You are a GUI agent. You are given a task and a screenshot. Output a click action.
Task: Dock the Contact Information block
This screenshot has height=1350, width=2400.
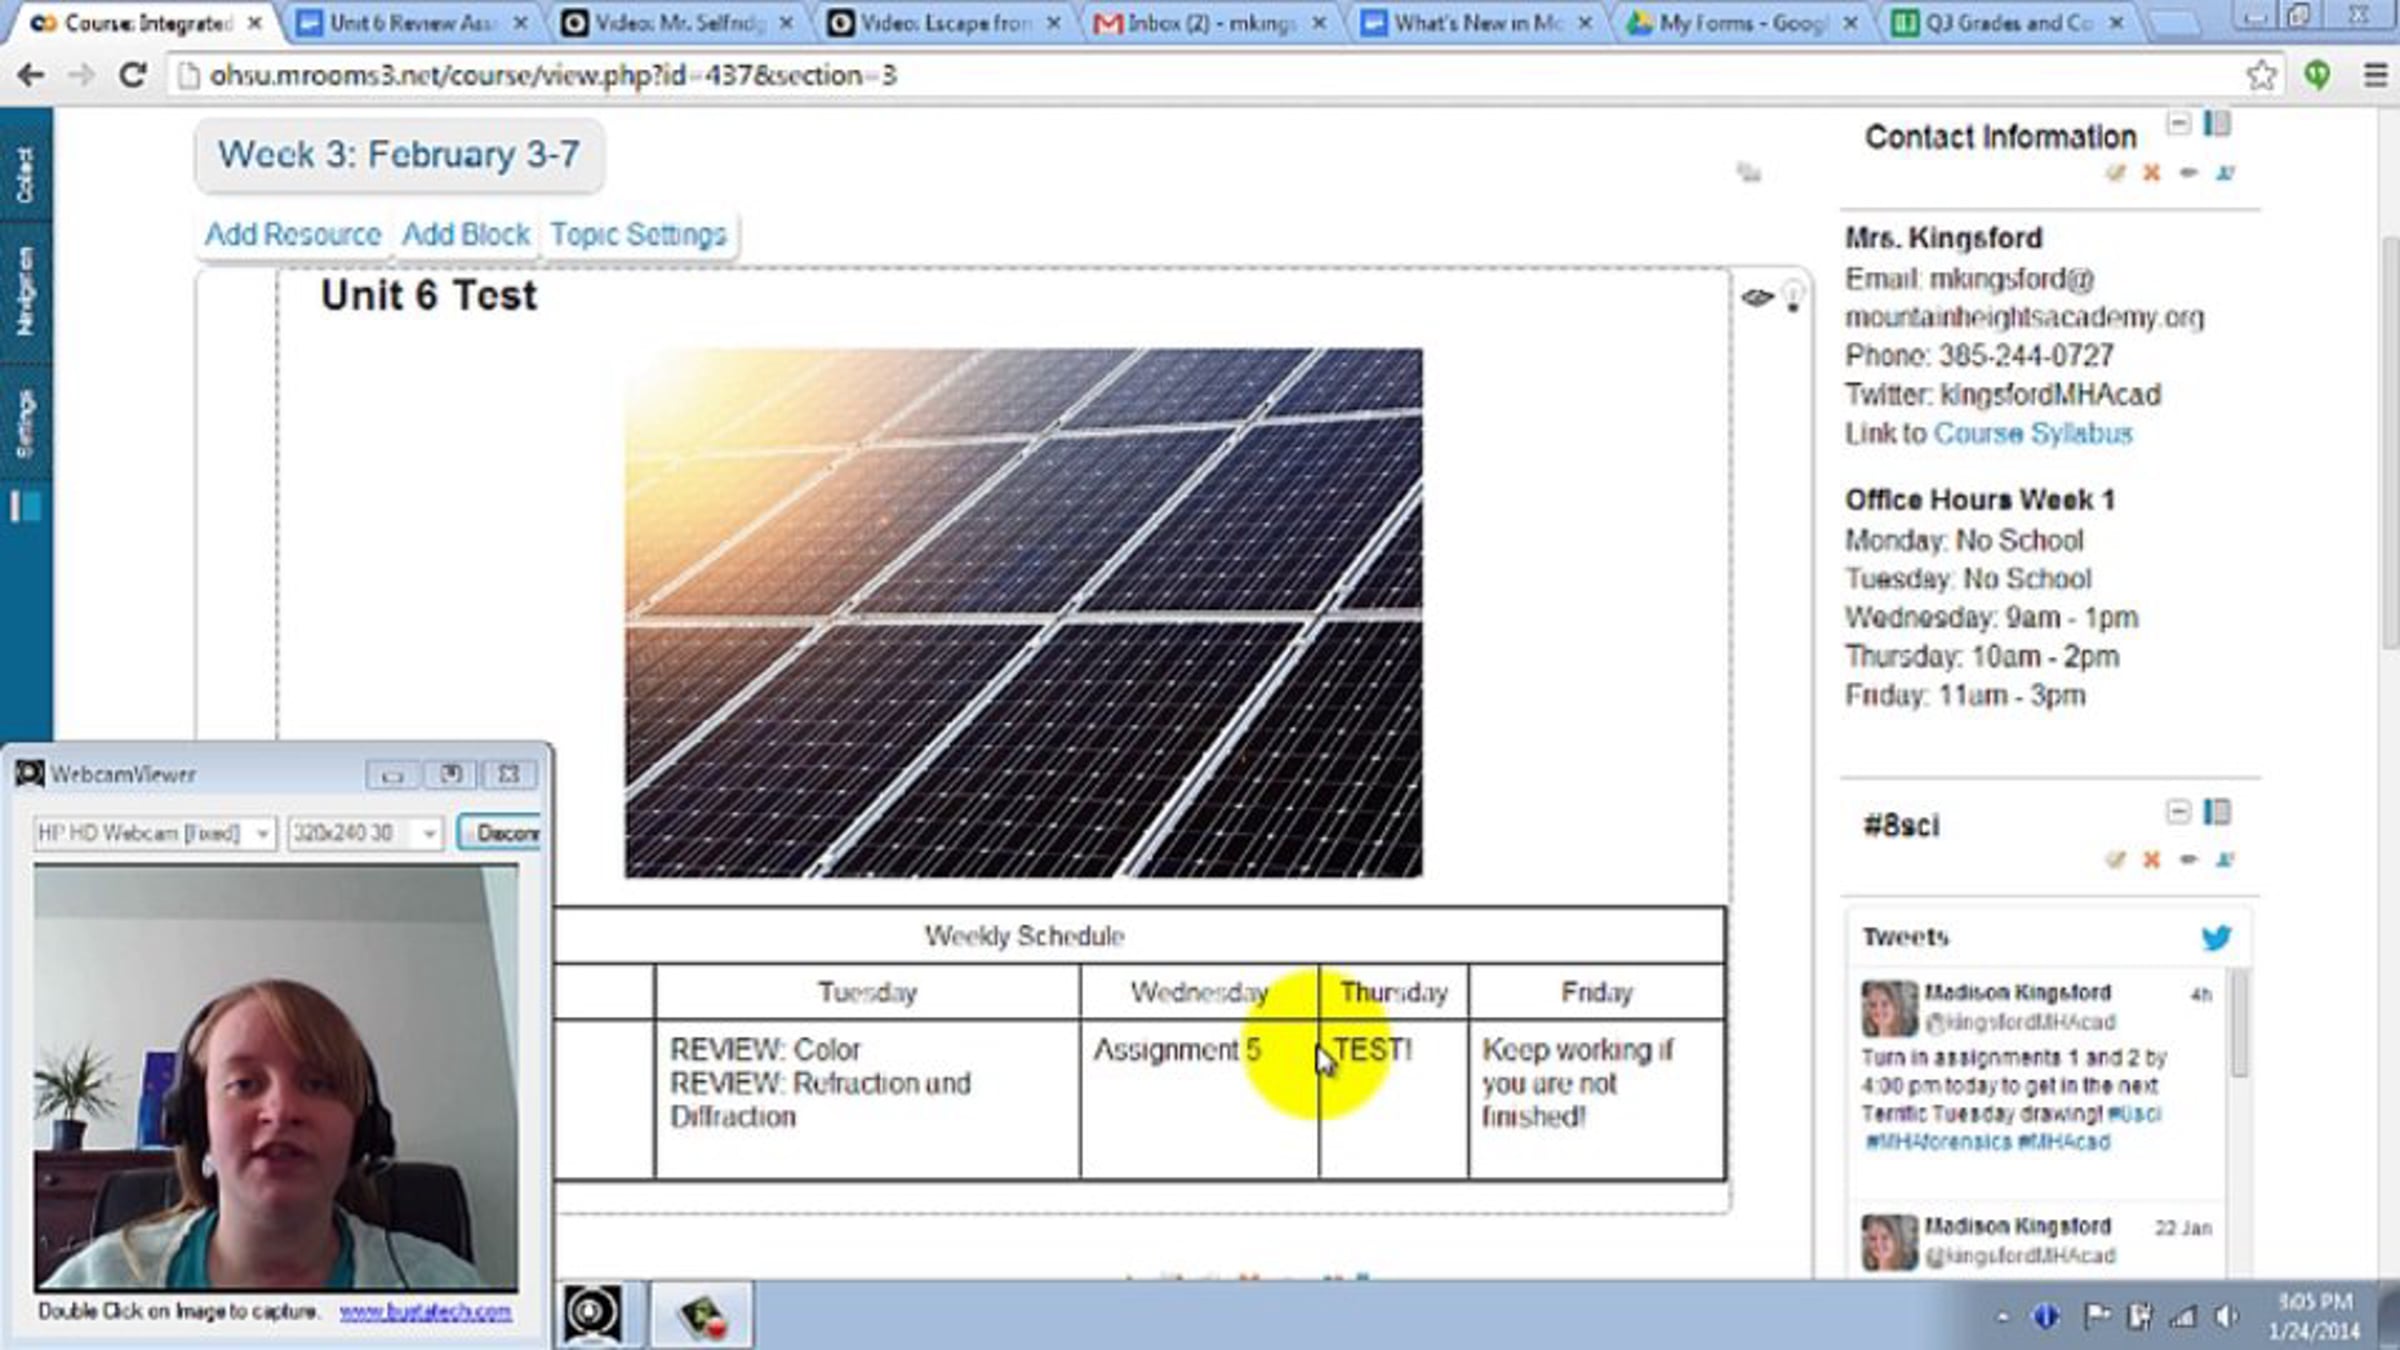(x=2217, y=124)
